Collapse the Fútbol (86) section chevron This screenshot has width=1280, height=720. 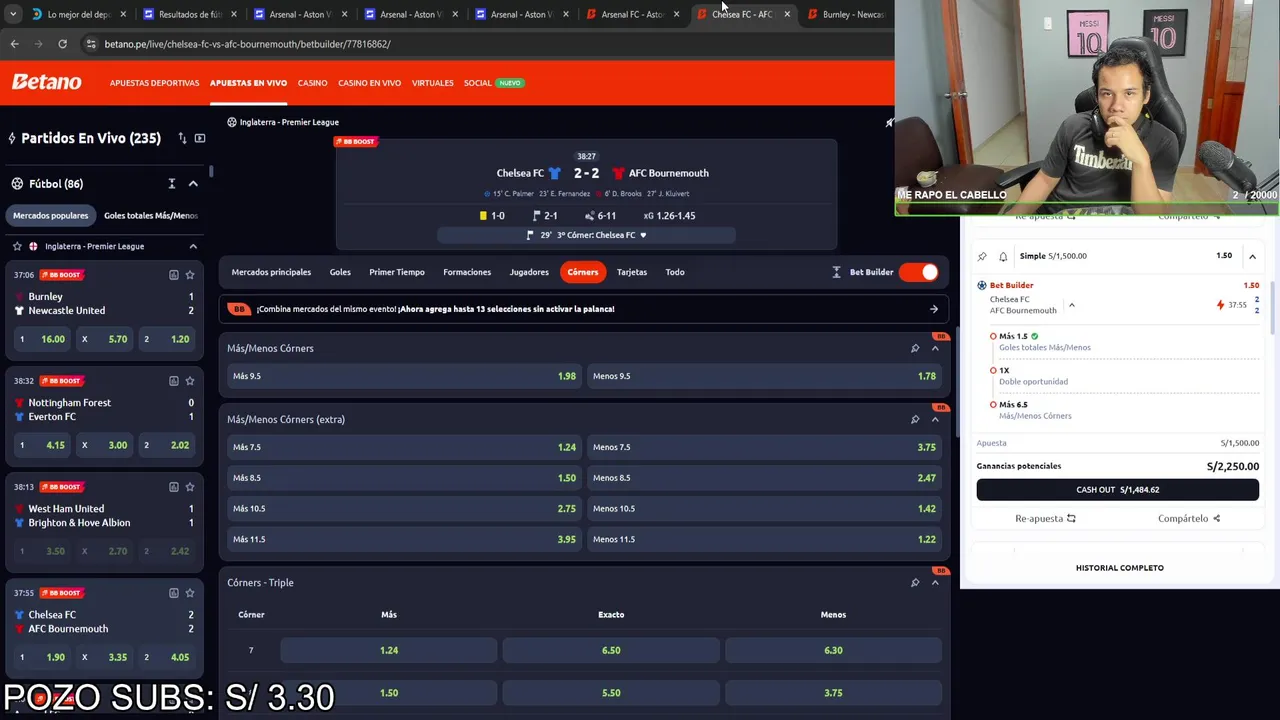pyautogui.click(x=193, y=184)
